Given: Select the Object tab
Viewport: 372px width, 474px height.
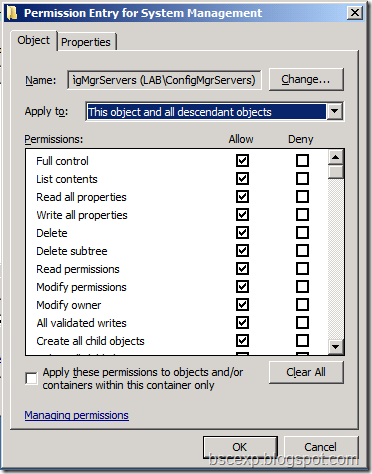Looking at the screenshot, I should 33,40.
